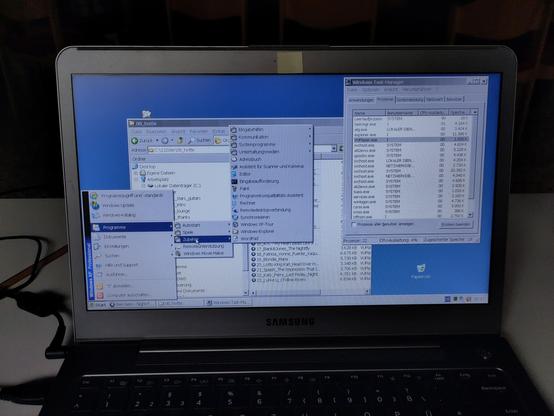
Task: Click the Windows Task-Manager taskbar button
Action: pyautogui.click(x=228, y=303)
